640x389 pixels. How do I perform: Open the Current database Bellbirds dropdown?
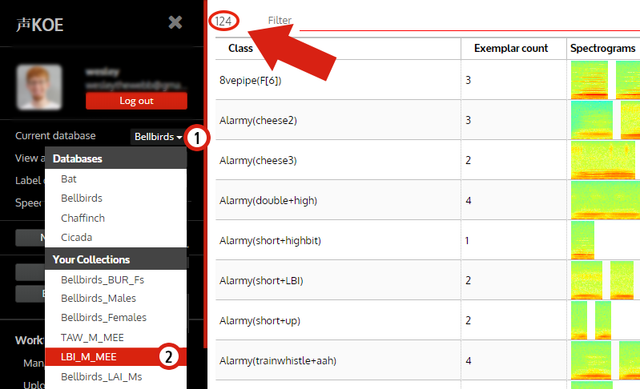(158, 137)
